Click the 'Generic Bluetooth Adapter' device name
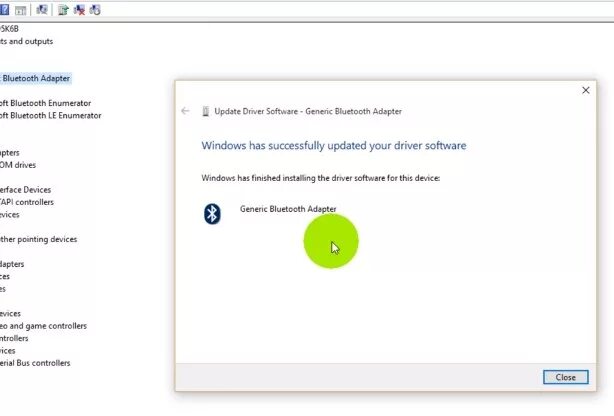 pyautogui.click(x=288, y=209)
